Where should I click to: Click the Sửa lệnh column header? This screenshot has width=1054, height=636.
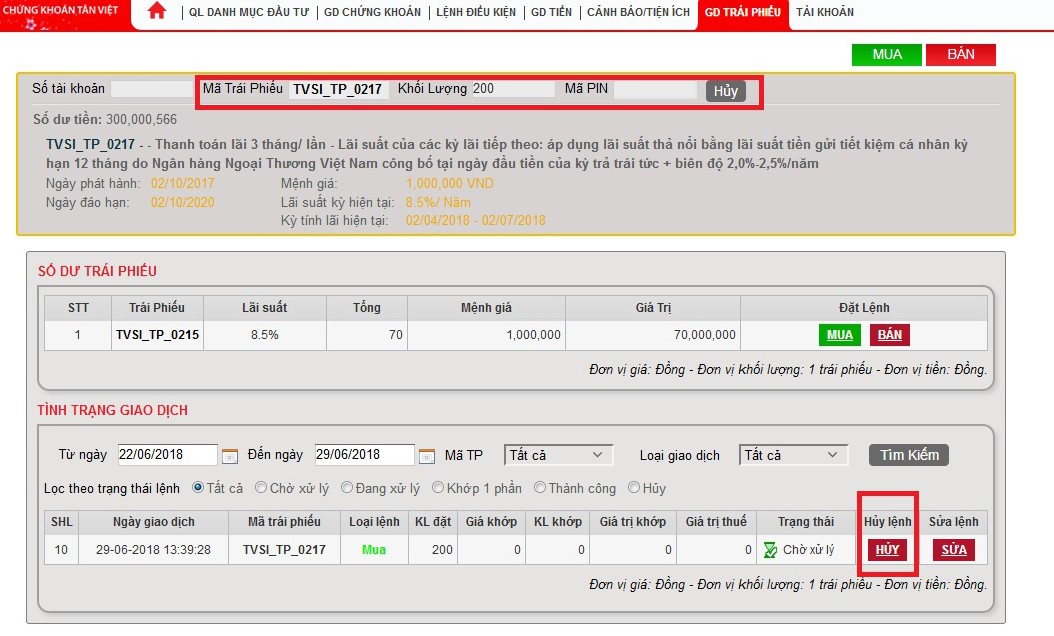coord(953,522)
